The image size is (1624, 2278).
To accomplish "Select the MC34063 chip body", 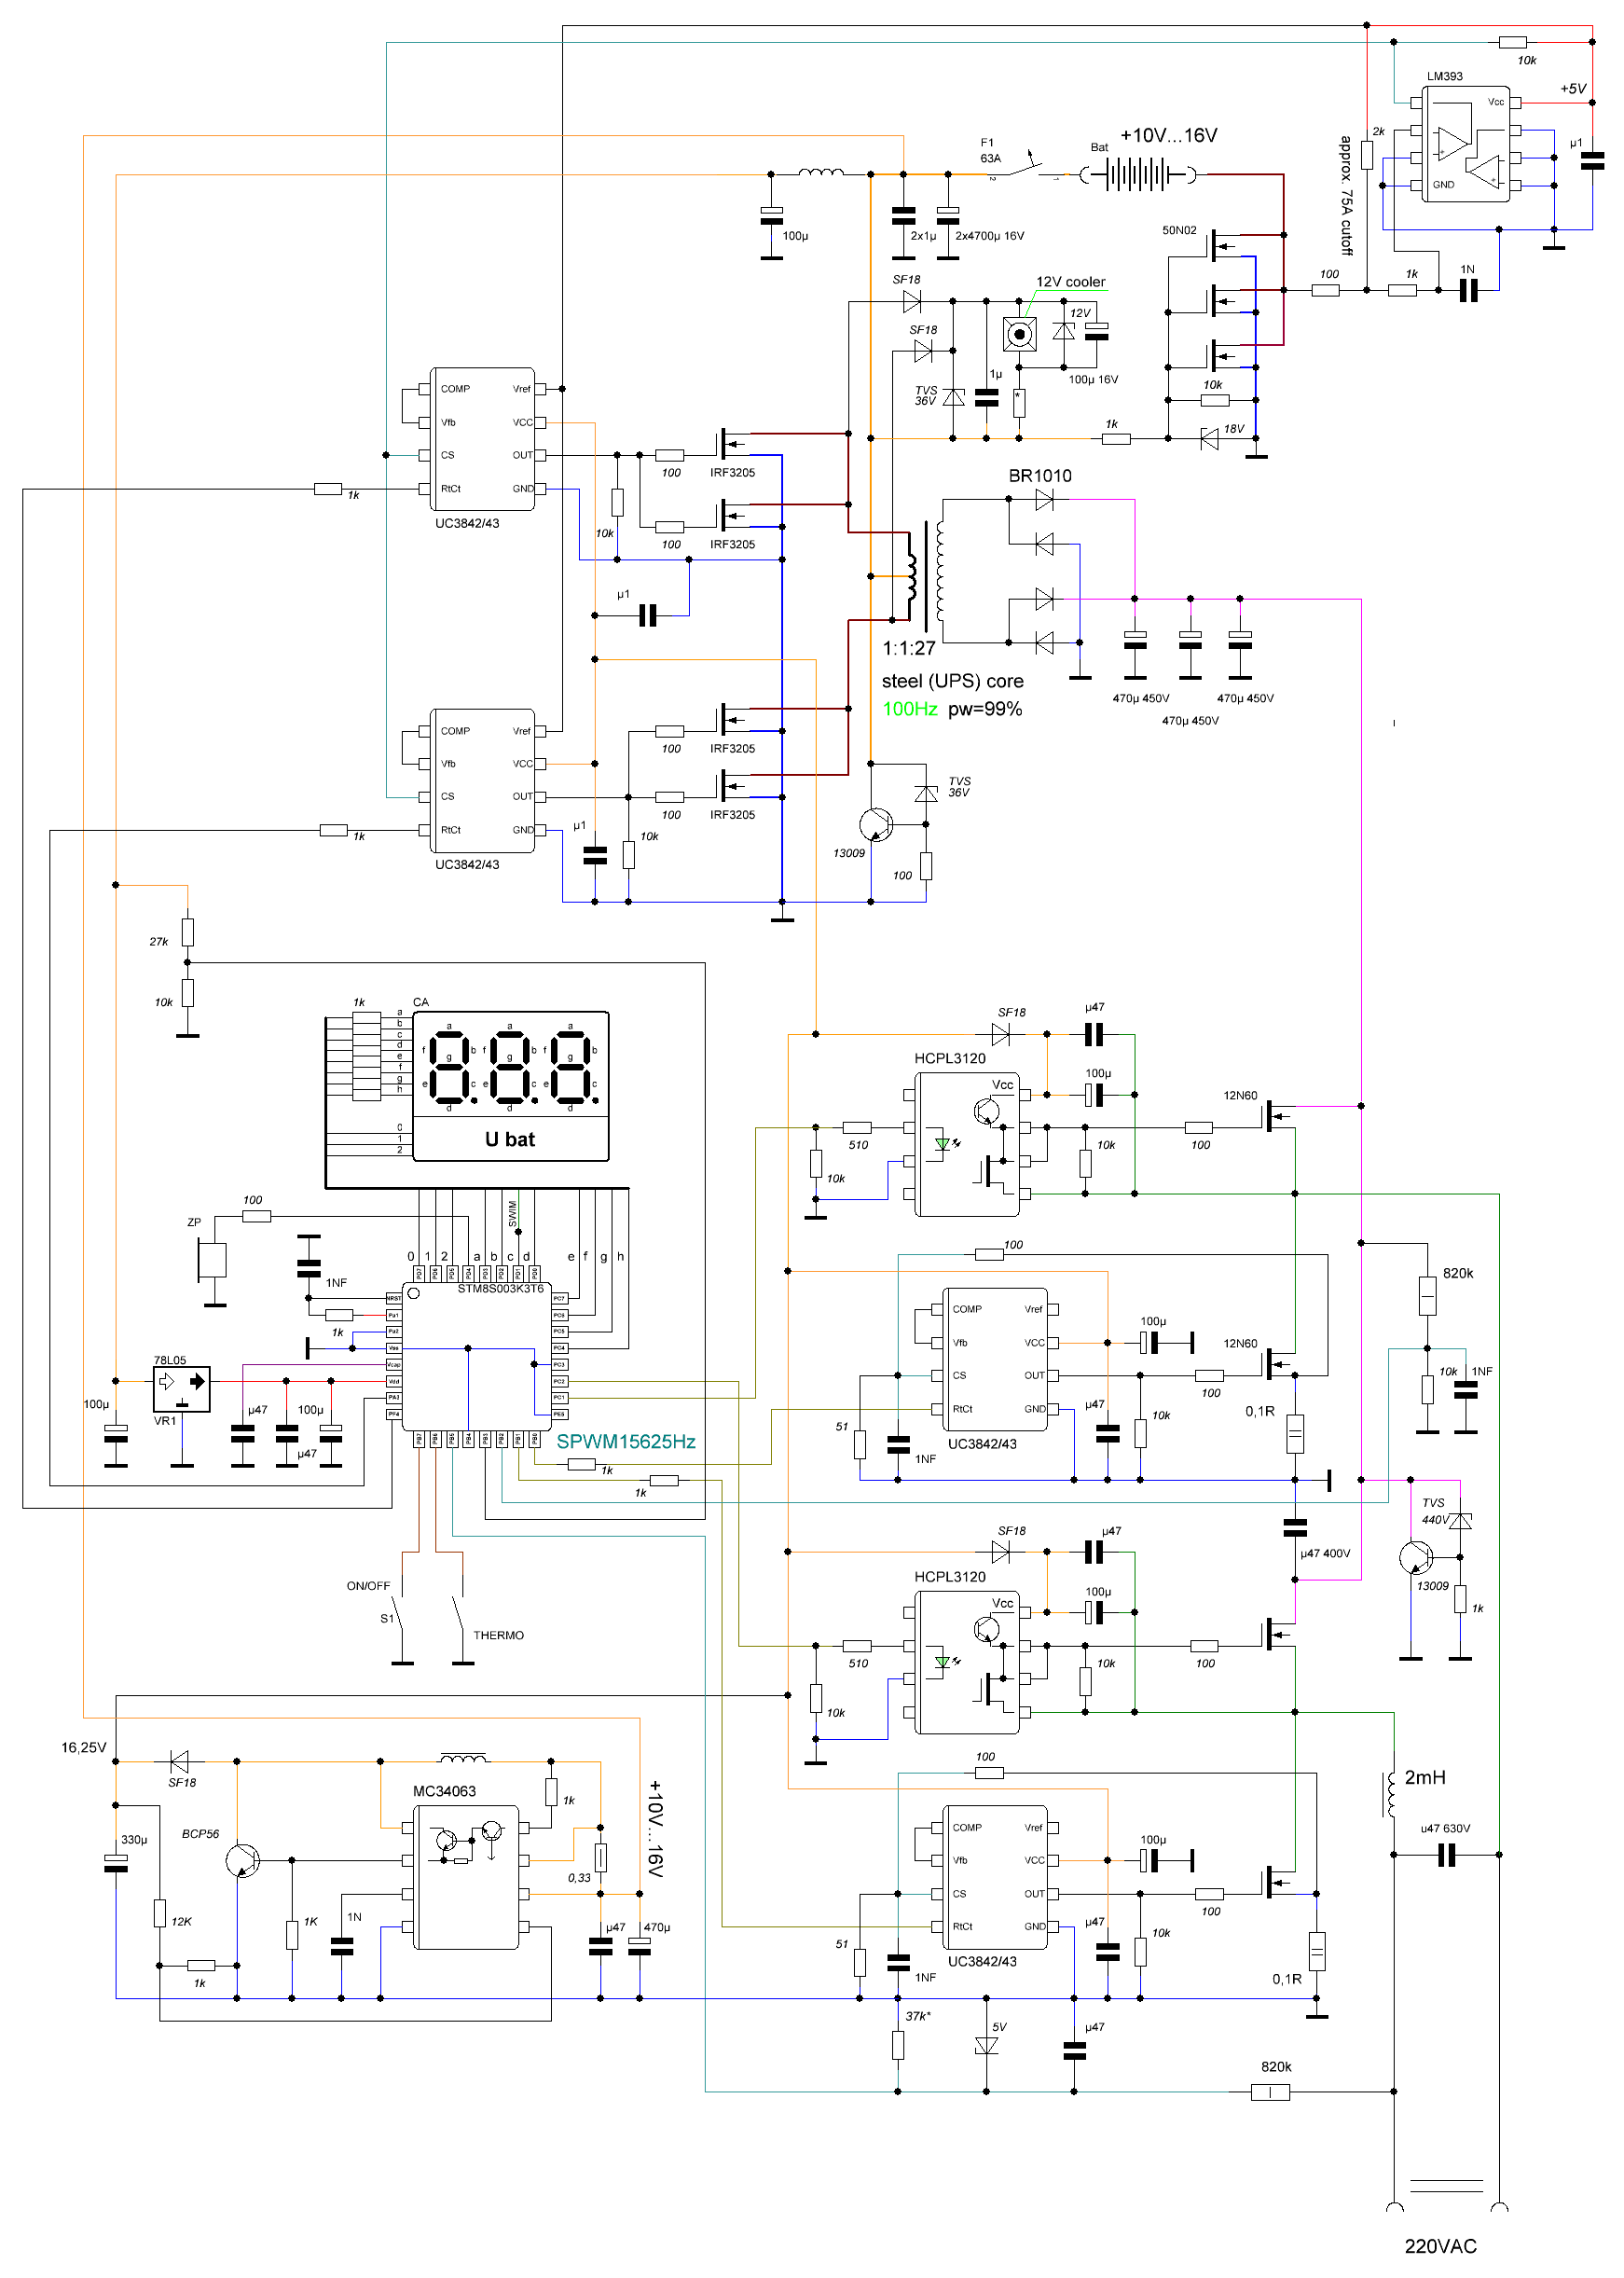I will tap(467, 1877).
